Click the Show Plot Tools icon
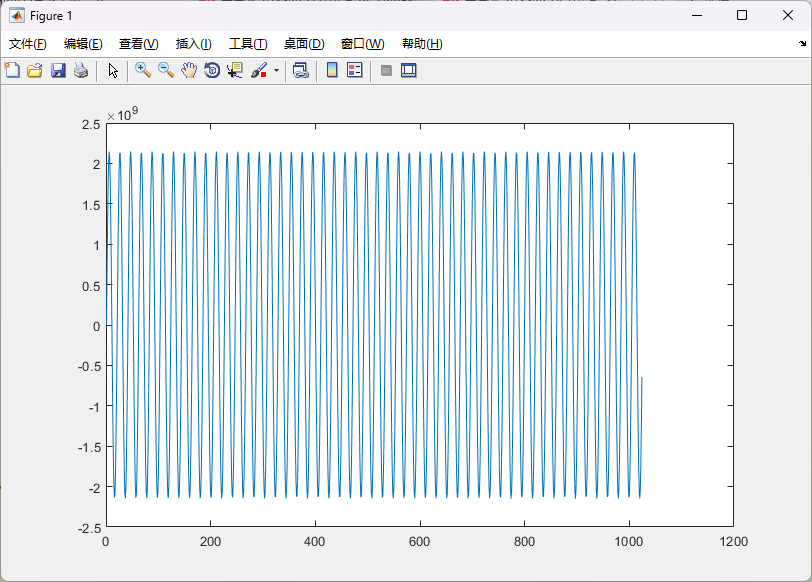 [x=408, y=70]
